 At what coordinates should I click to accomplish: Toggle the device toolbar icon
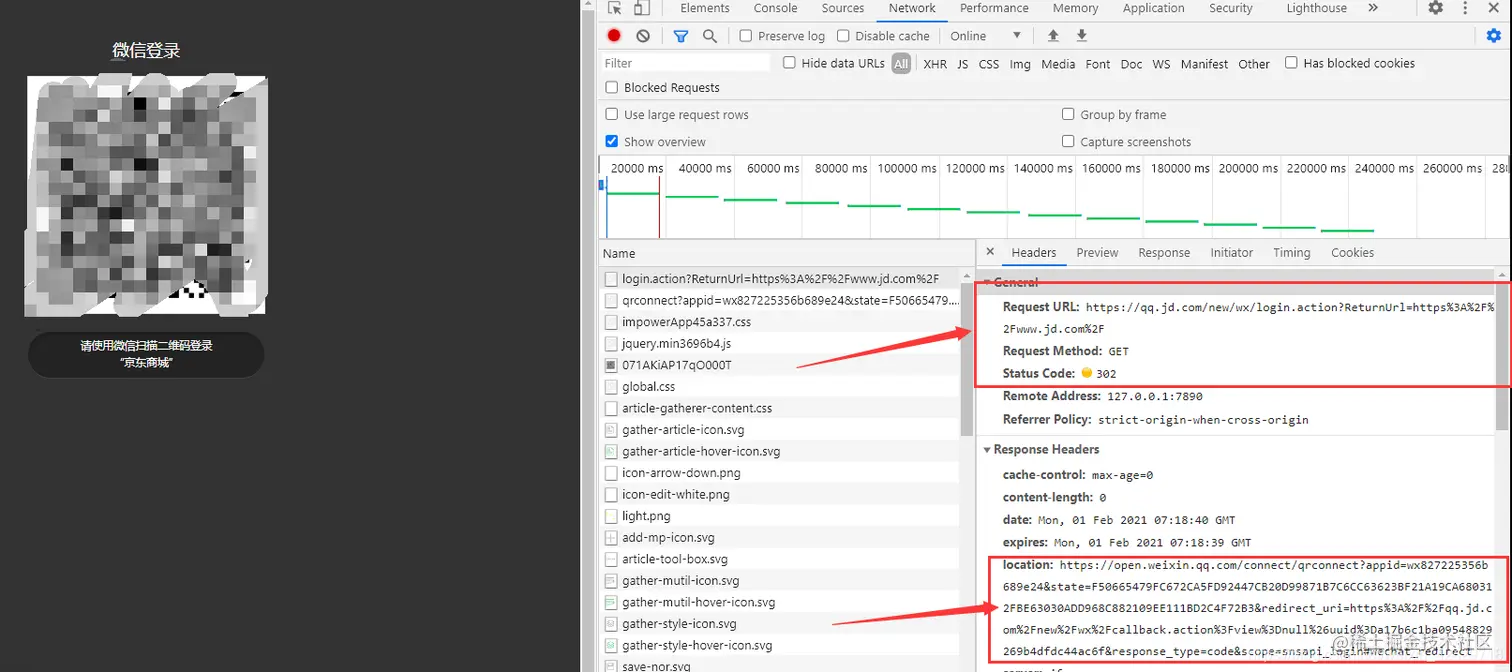click(x=641, y=8)
